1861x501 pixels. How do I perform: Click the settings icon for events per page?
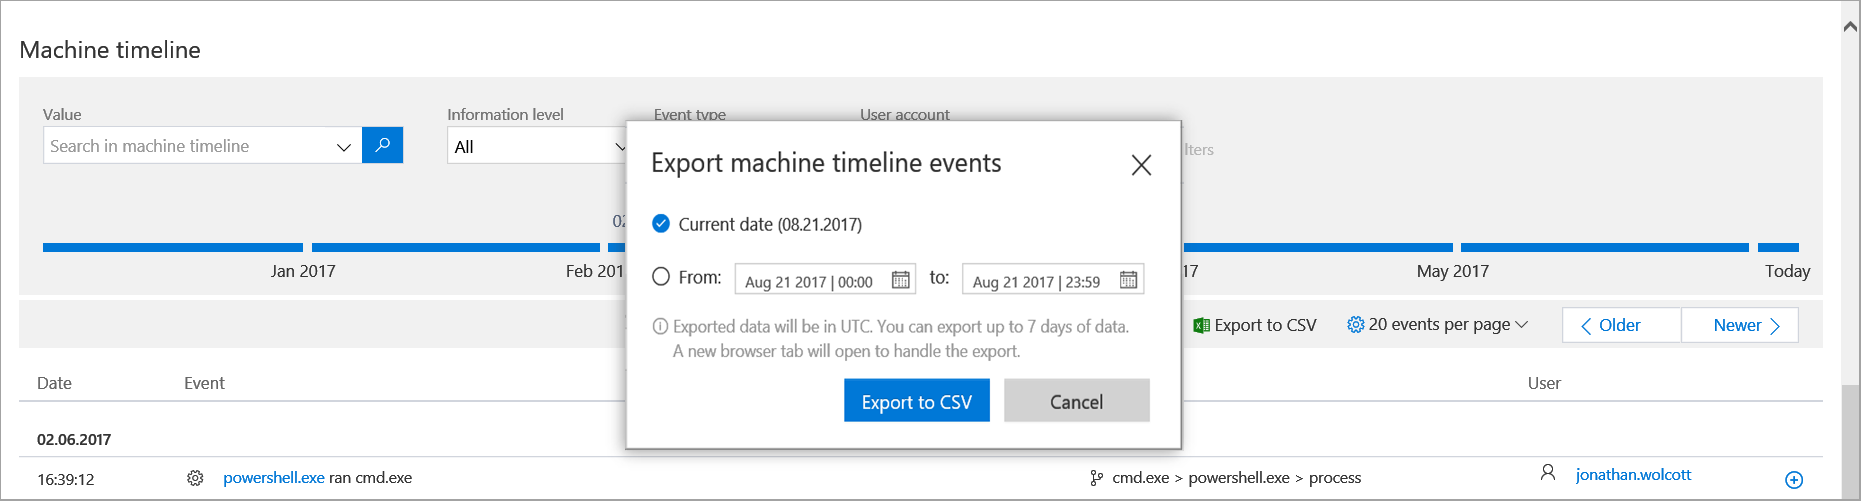[x=1355, y=324]
